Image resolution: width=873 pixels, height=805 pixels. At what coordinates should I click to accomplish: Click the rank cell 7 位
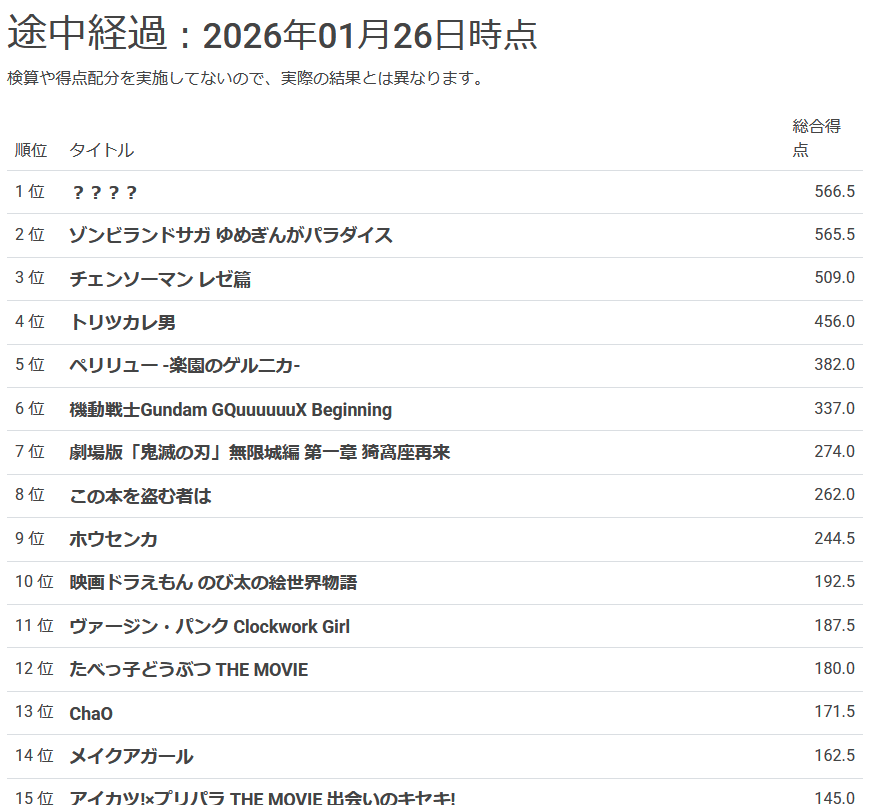[30, 451]
